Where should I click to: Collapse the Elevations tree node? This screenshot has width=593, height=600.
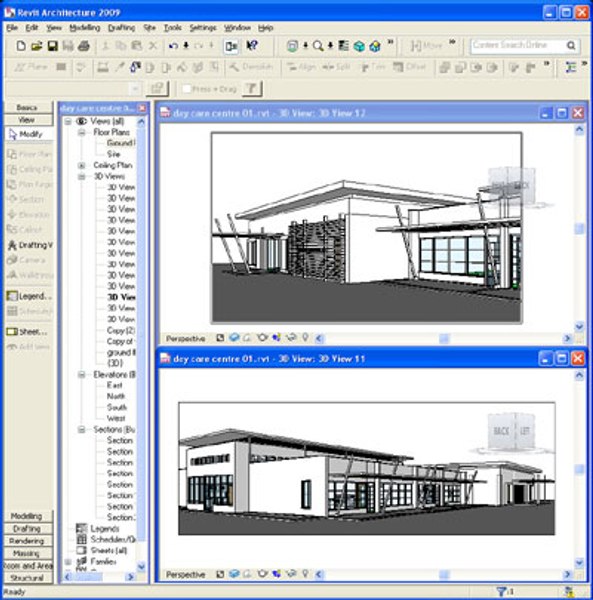pyautogui.click(x=81, y=375)
